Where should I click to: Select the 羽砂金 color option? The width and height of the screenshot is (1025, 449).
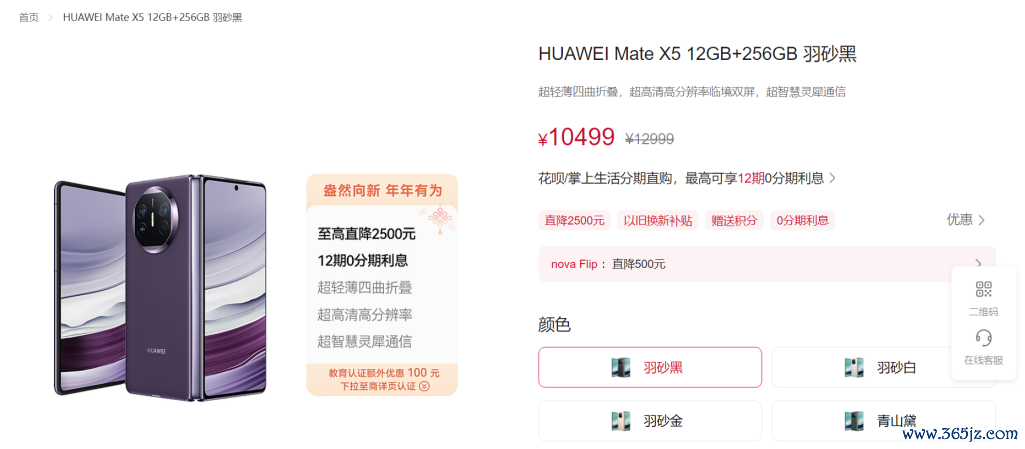tap(650, 421)
